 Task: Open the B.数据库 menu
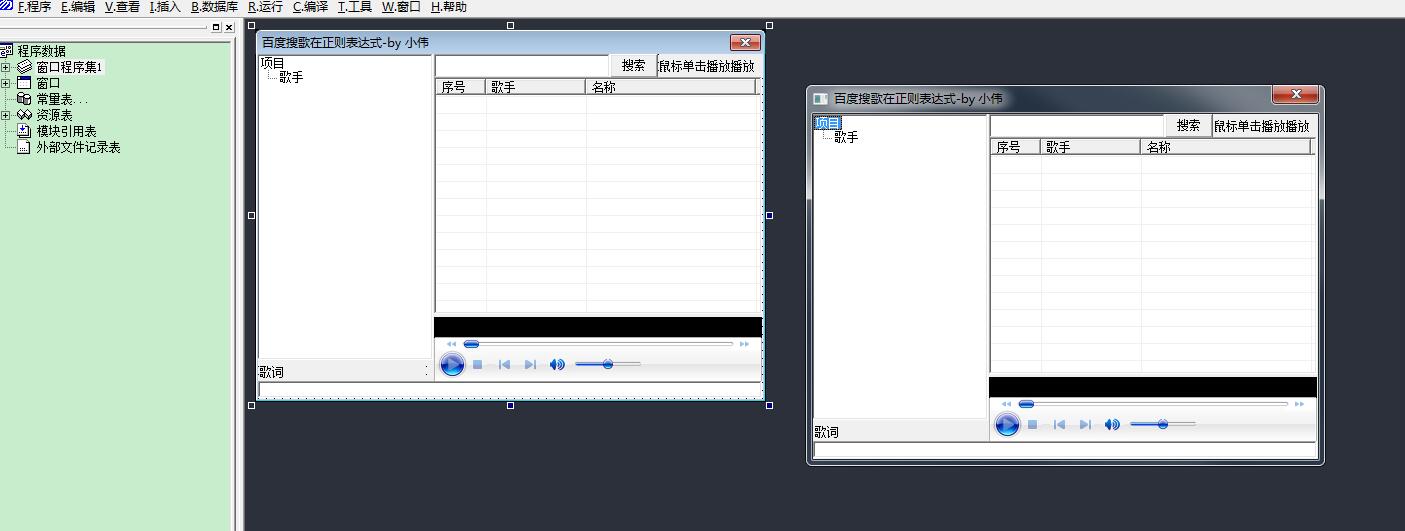tap(214, 7)
